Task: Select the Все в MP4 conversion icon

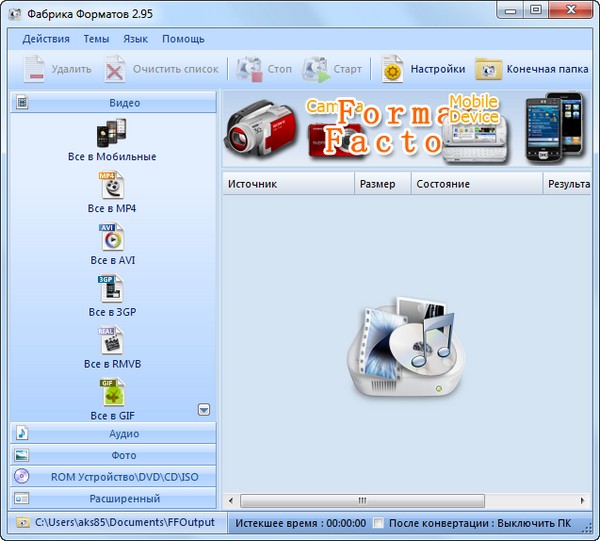Action: click(112, 186)
